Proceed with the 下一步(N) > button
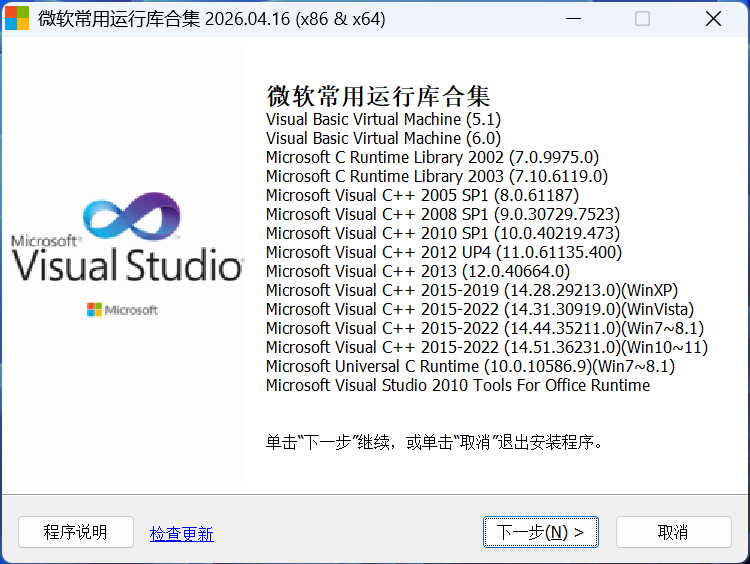 540,532
